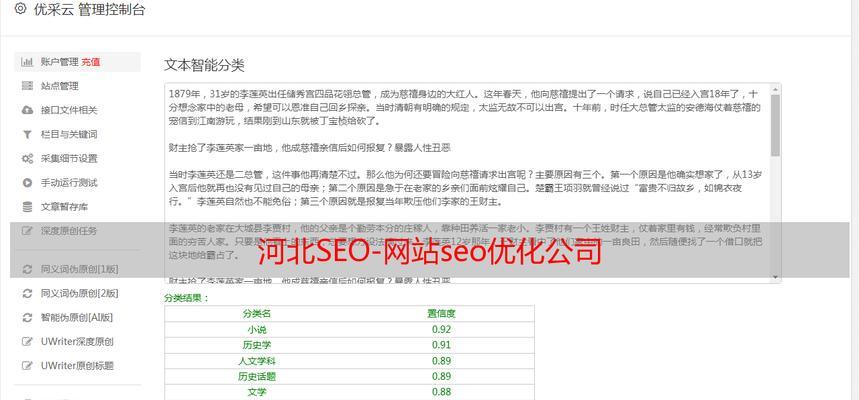859x400 pixels.
Task: Click the gears icon for 采集细节设置
Action: pos(27,158)
